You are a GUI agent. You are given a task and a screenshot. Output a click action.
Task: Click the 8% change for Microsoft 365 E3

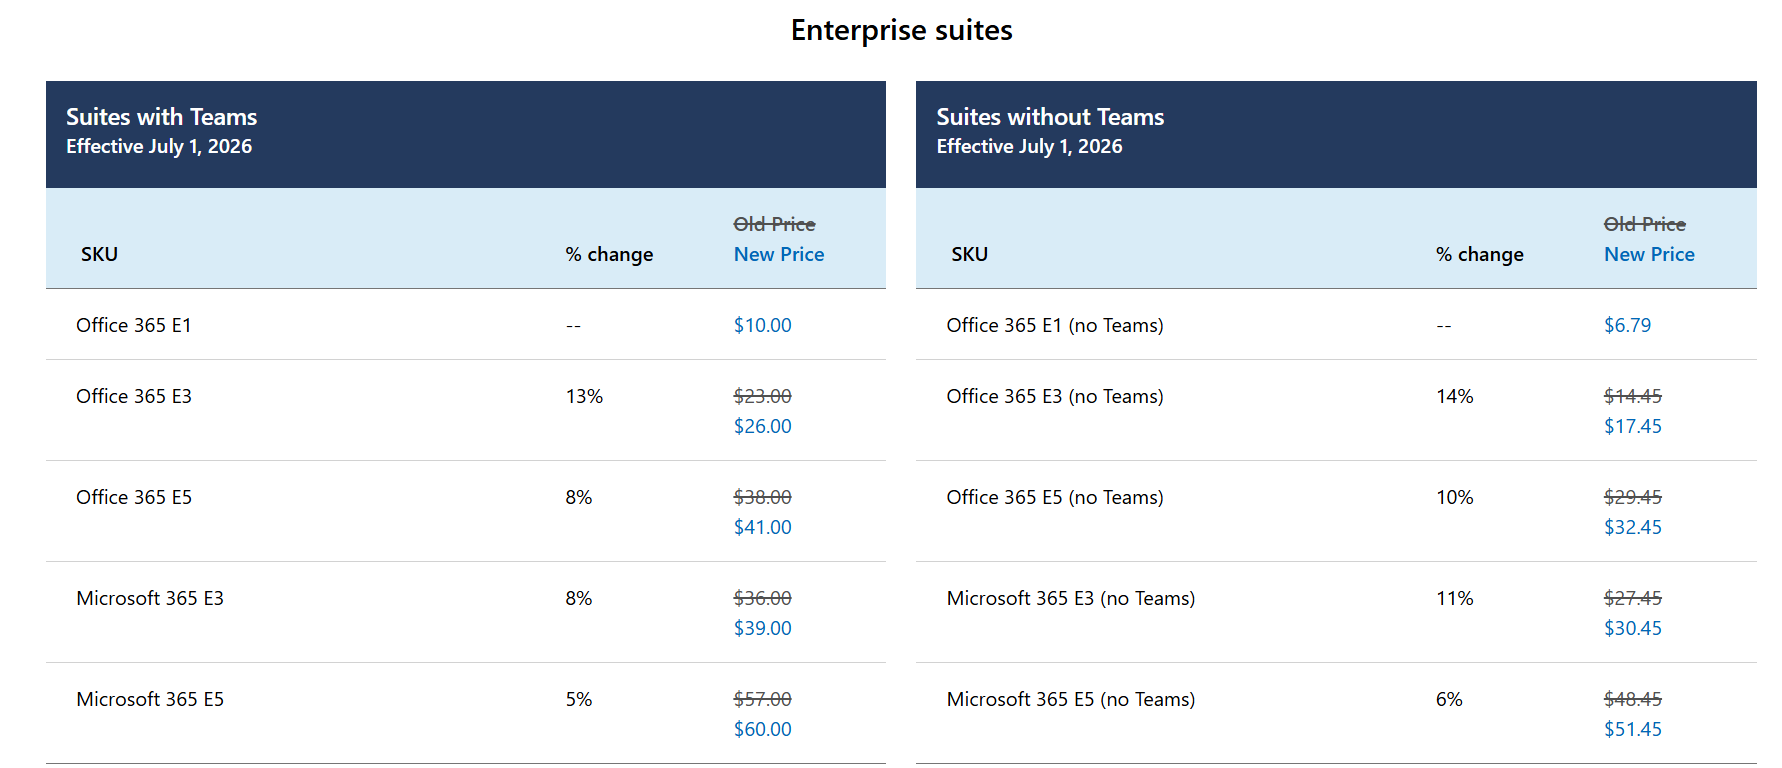(x=579, y=598)
